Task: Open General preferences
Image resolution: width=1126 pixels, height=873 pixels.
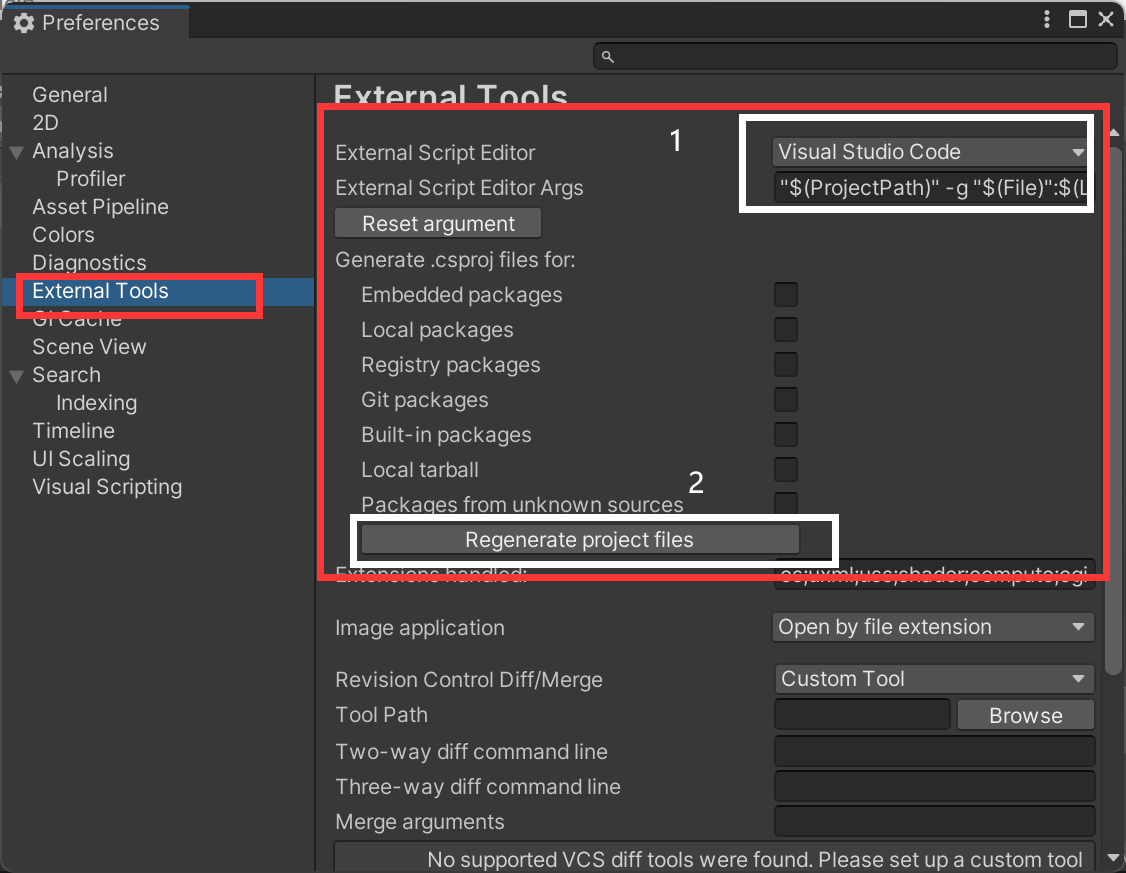Action: click(70, 95)
